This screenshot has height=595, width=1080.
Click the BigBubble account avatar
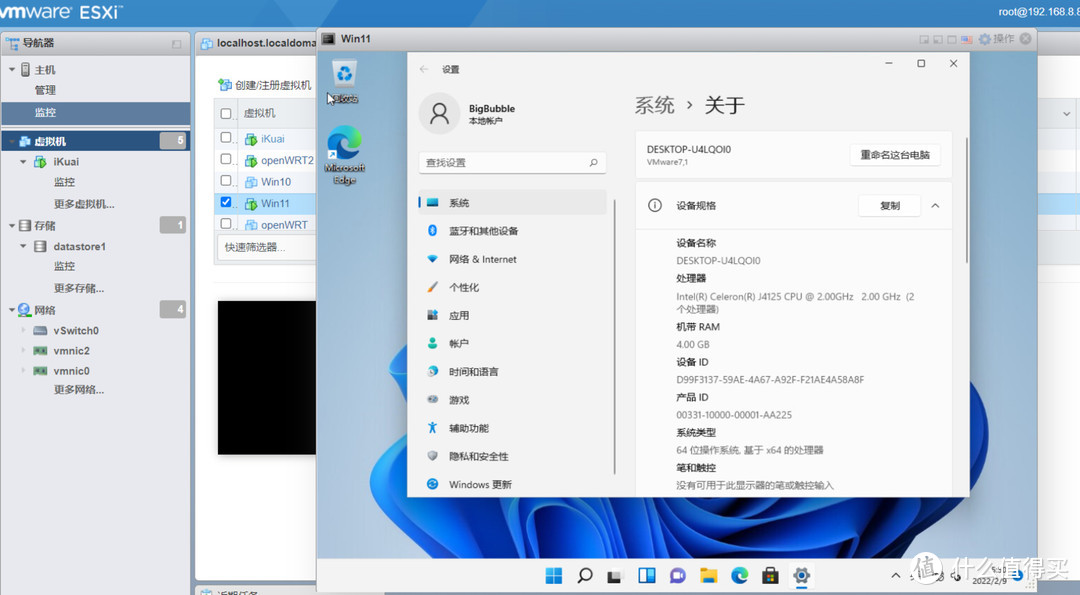tap(439, 114)
